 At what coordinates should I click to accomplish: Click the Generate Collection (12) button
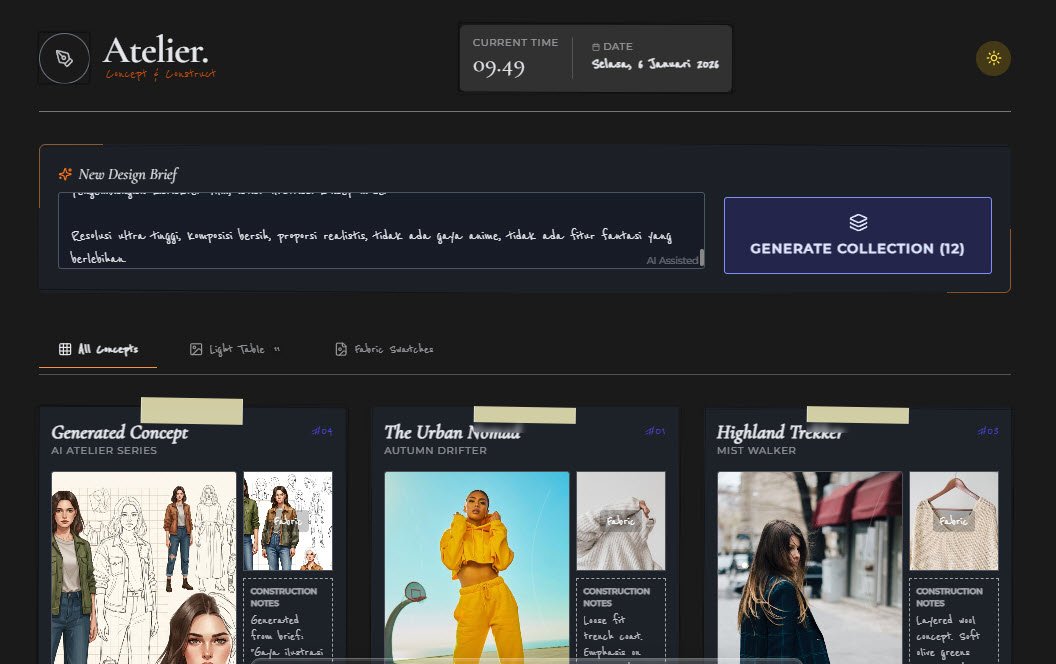pyautogui.click(x=857, y=235)
